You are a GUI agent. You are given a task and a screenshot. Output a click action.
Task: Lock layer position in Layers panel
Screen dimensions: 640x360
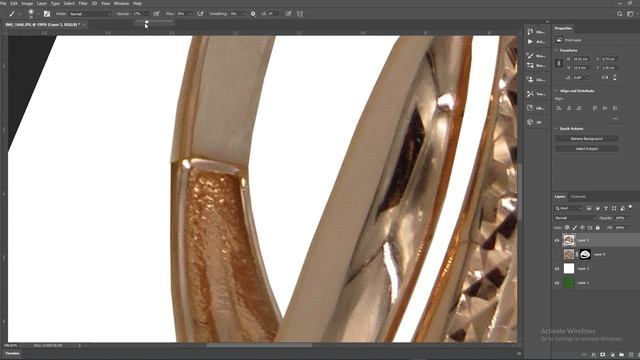pos(582,228)
